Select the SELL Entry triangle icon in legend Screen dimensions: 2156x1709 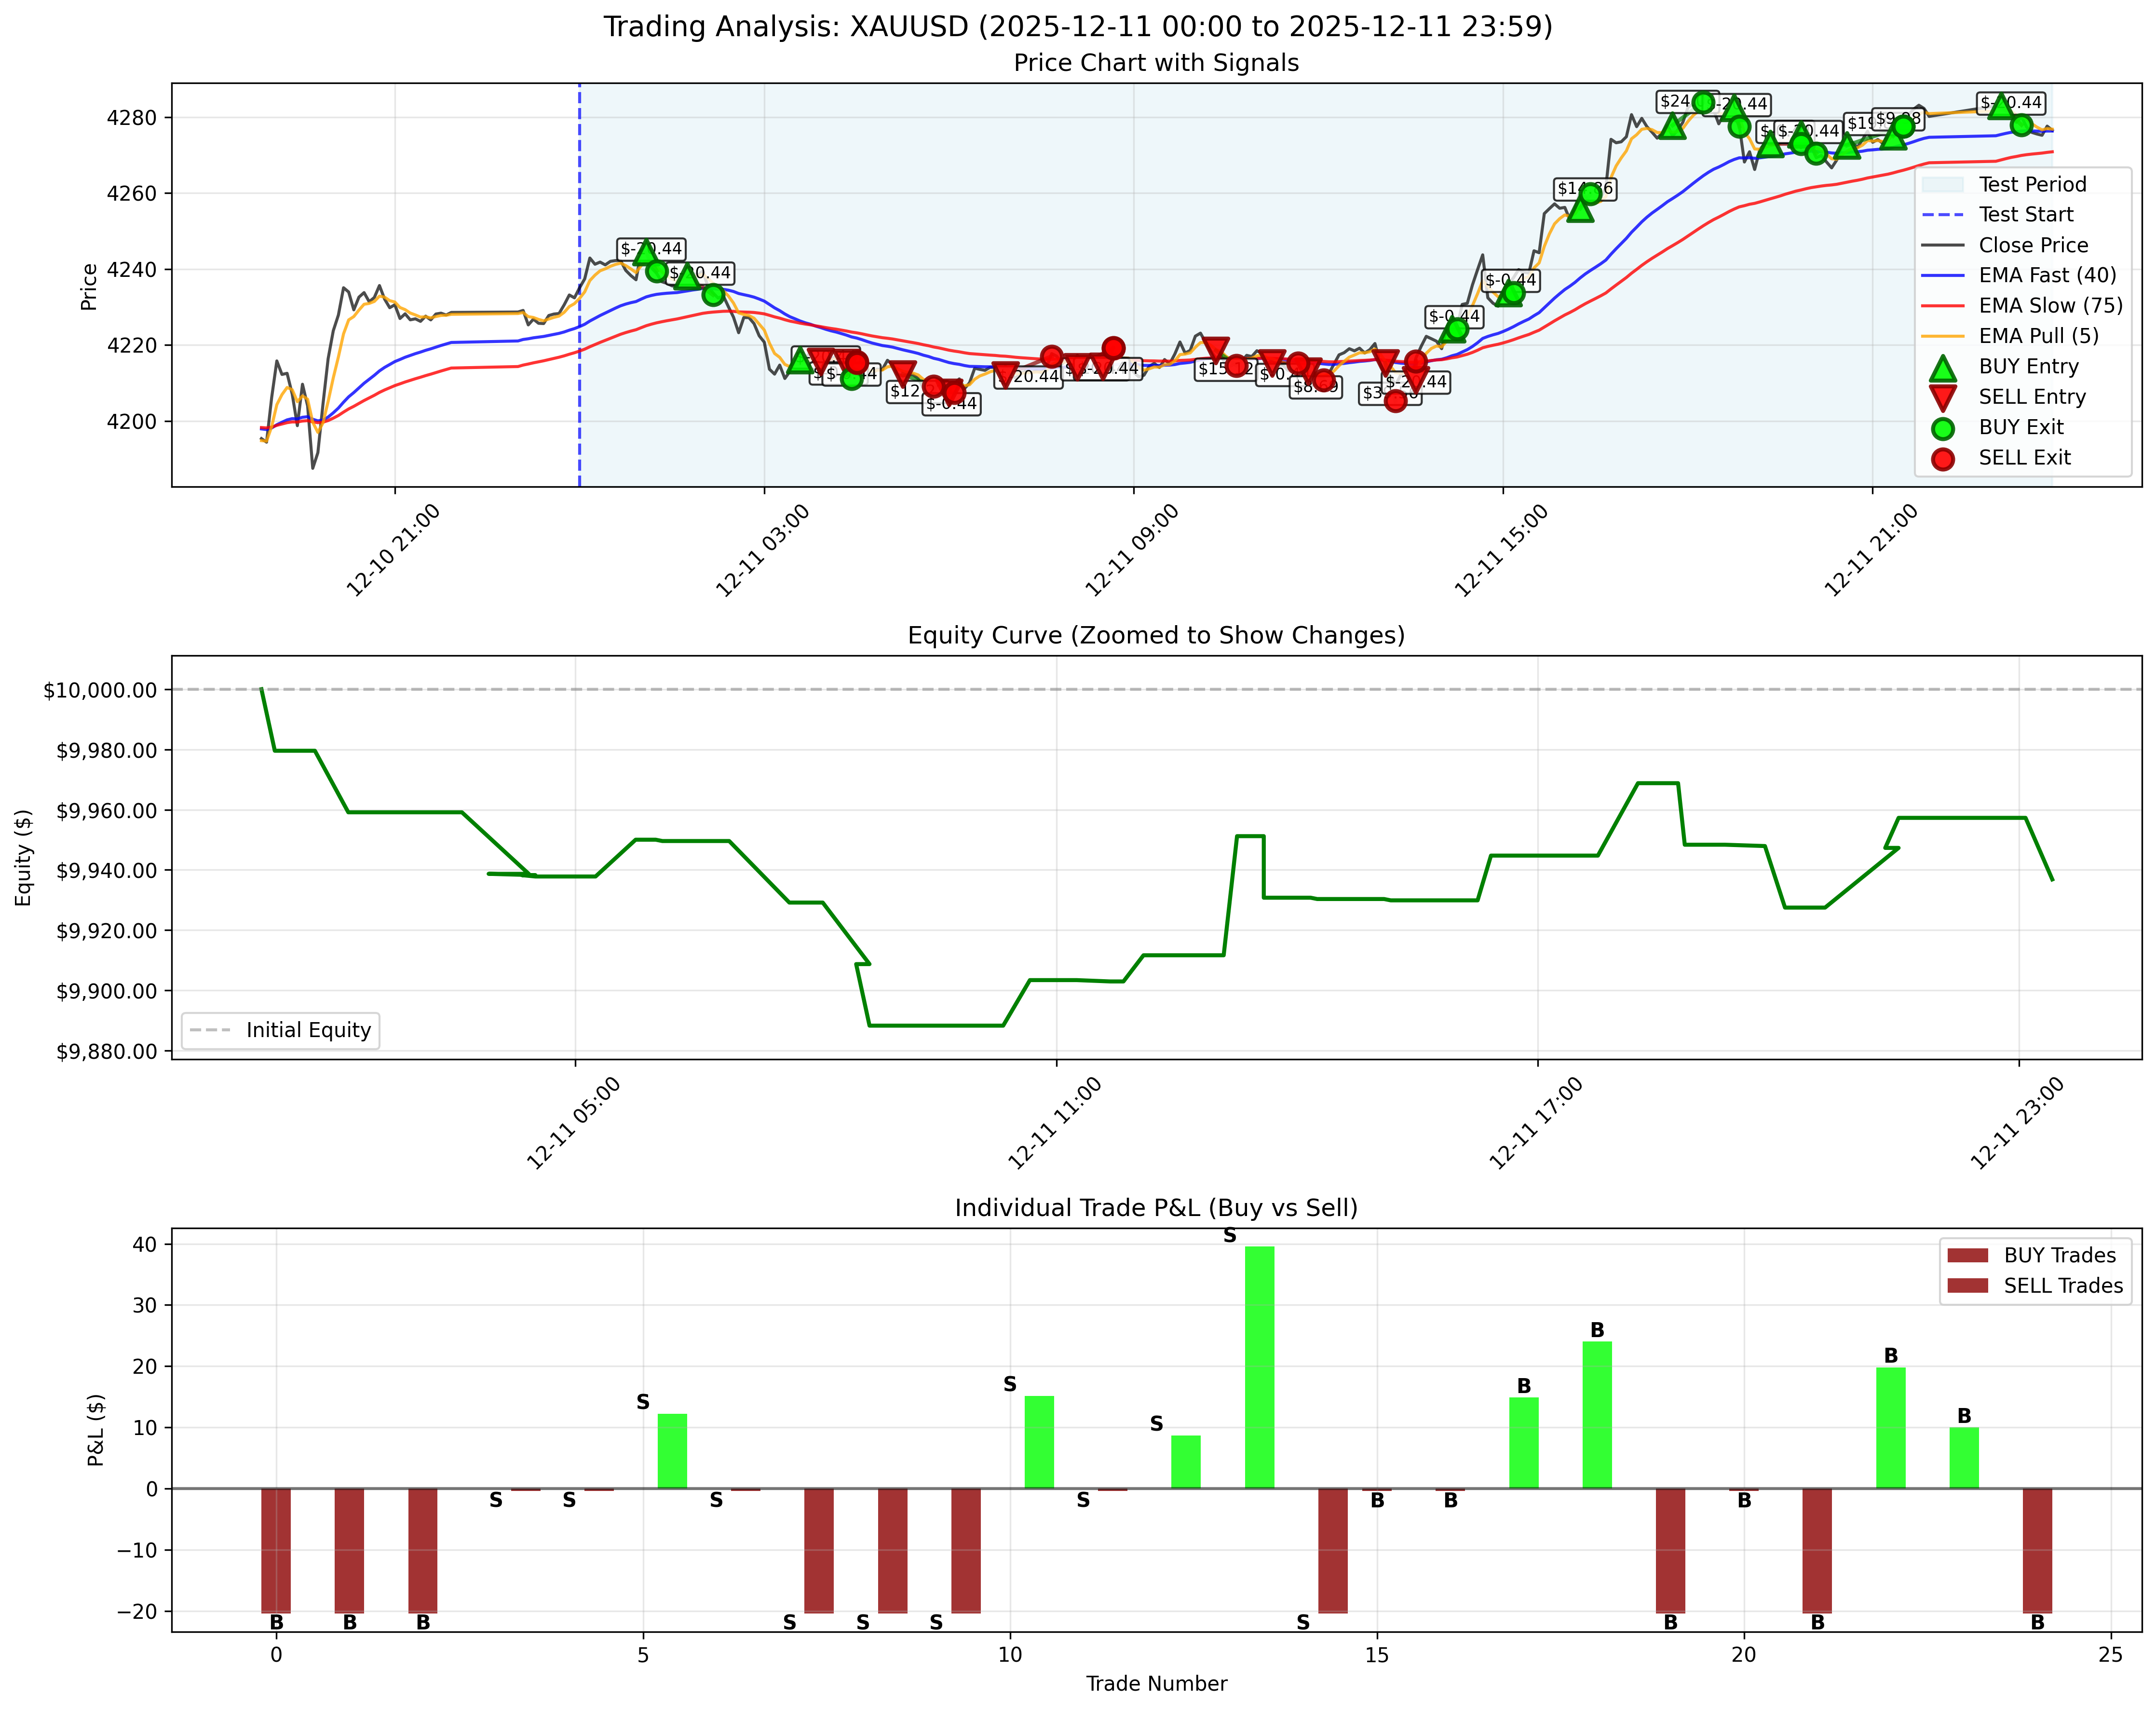[x=1944, y=397]
